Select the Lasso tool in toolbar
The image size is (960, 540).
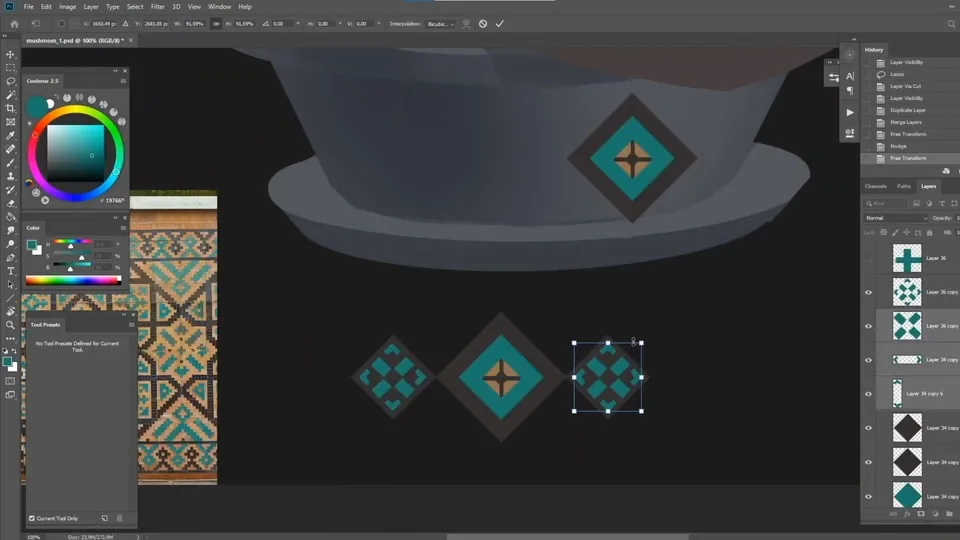pos(10,81)
